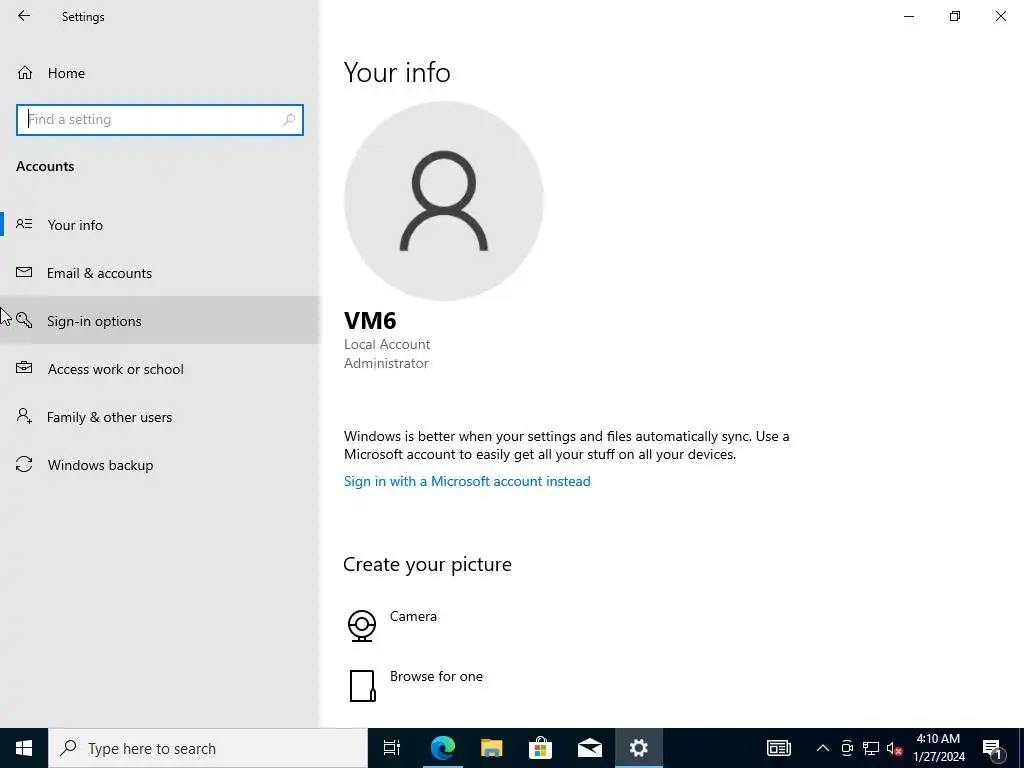Open the Mail app from the taskbar

(x=590, y=748)
